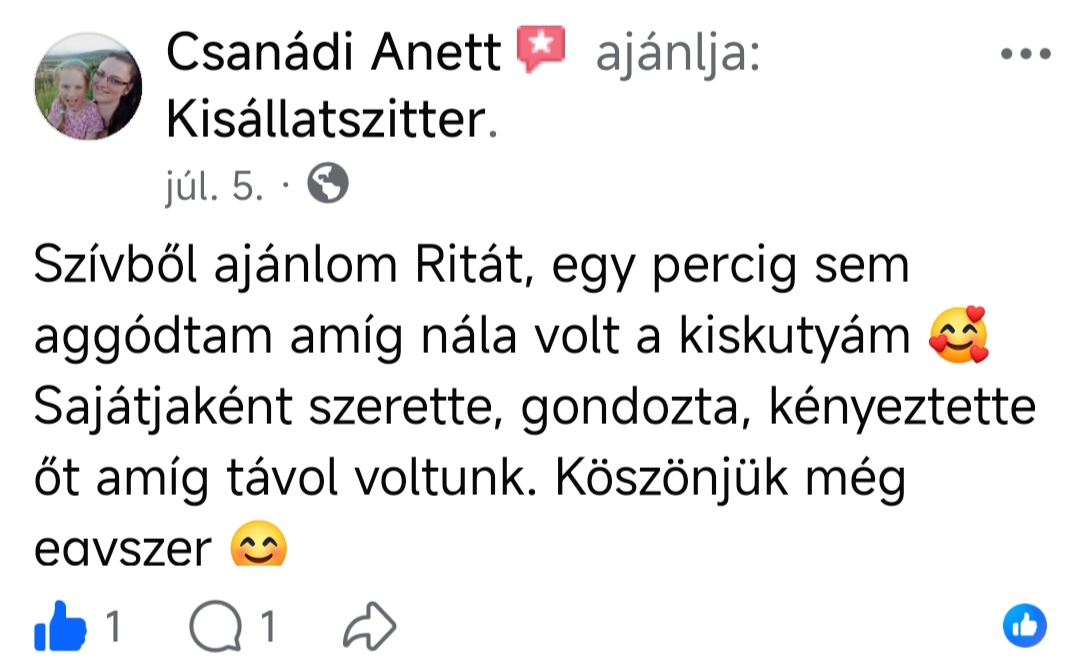
Task: Click the globe public-audience icon
Action: click(x=327, y=185)
